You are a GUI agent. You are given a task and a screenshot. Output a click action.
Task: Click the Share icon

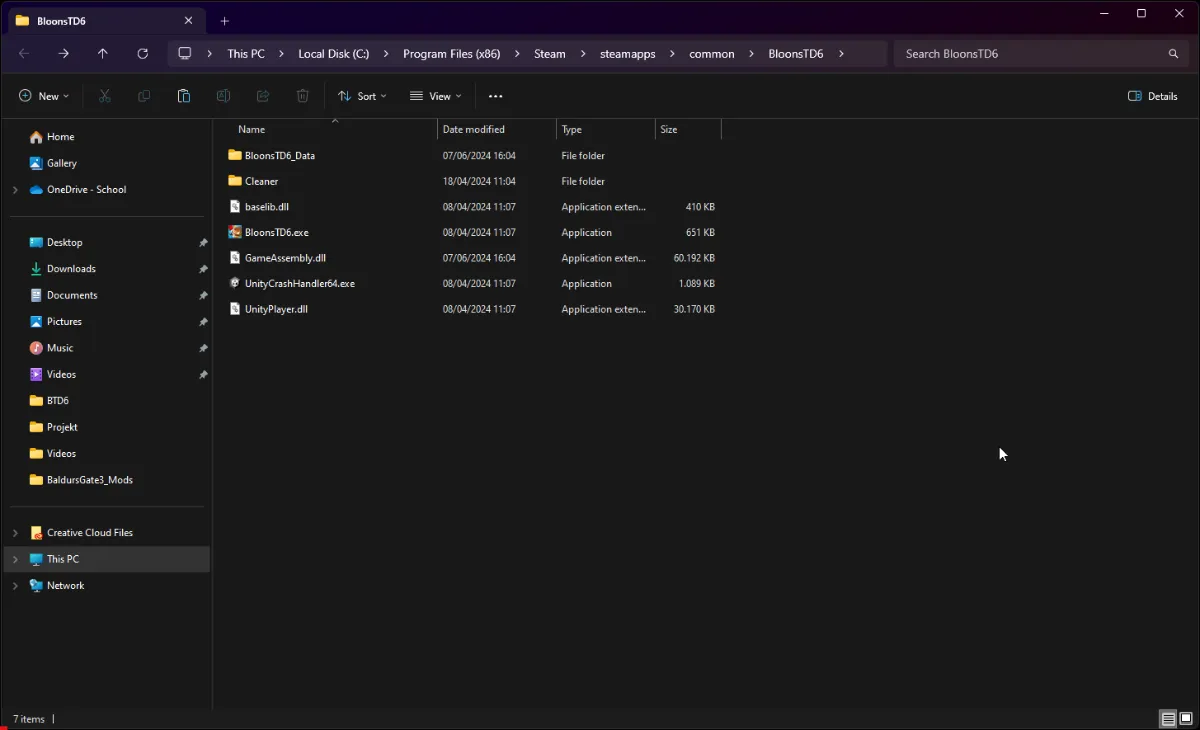(x=262, y=95)
